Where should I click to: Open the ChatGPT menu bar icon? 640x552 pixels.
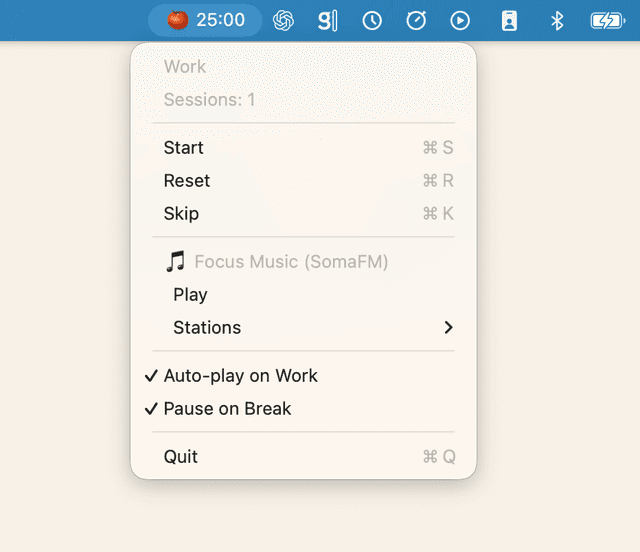(283, 20)
